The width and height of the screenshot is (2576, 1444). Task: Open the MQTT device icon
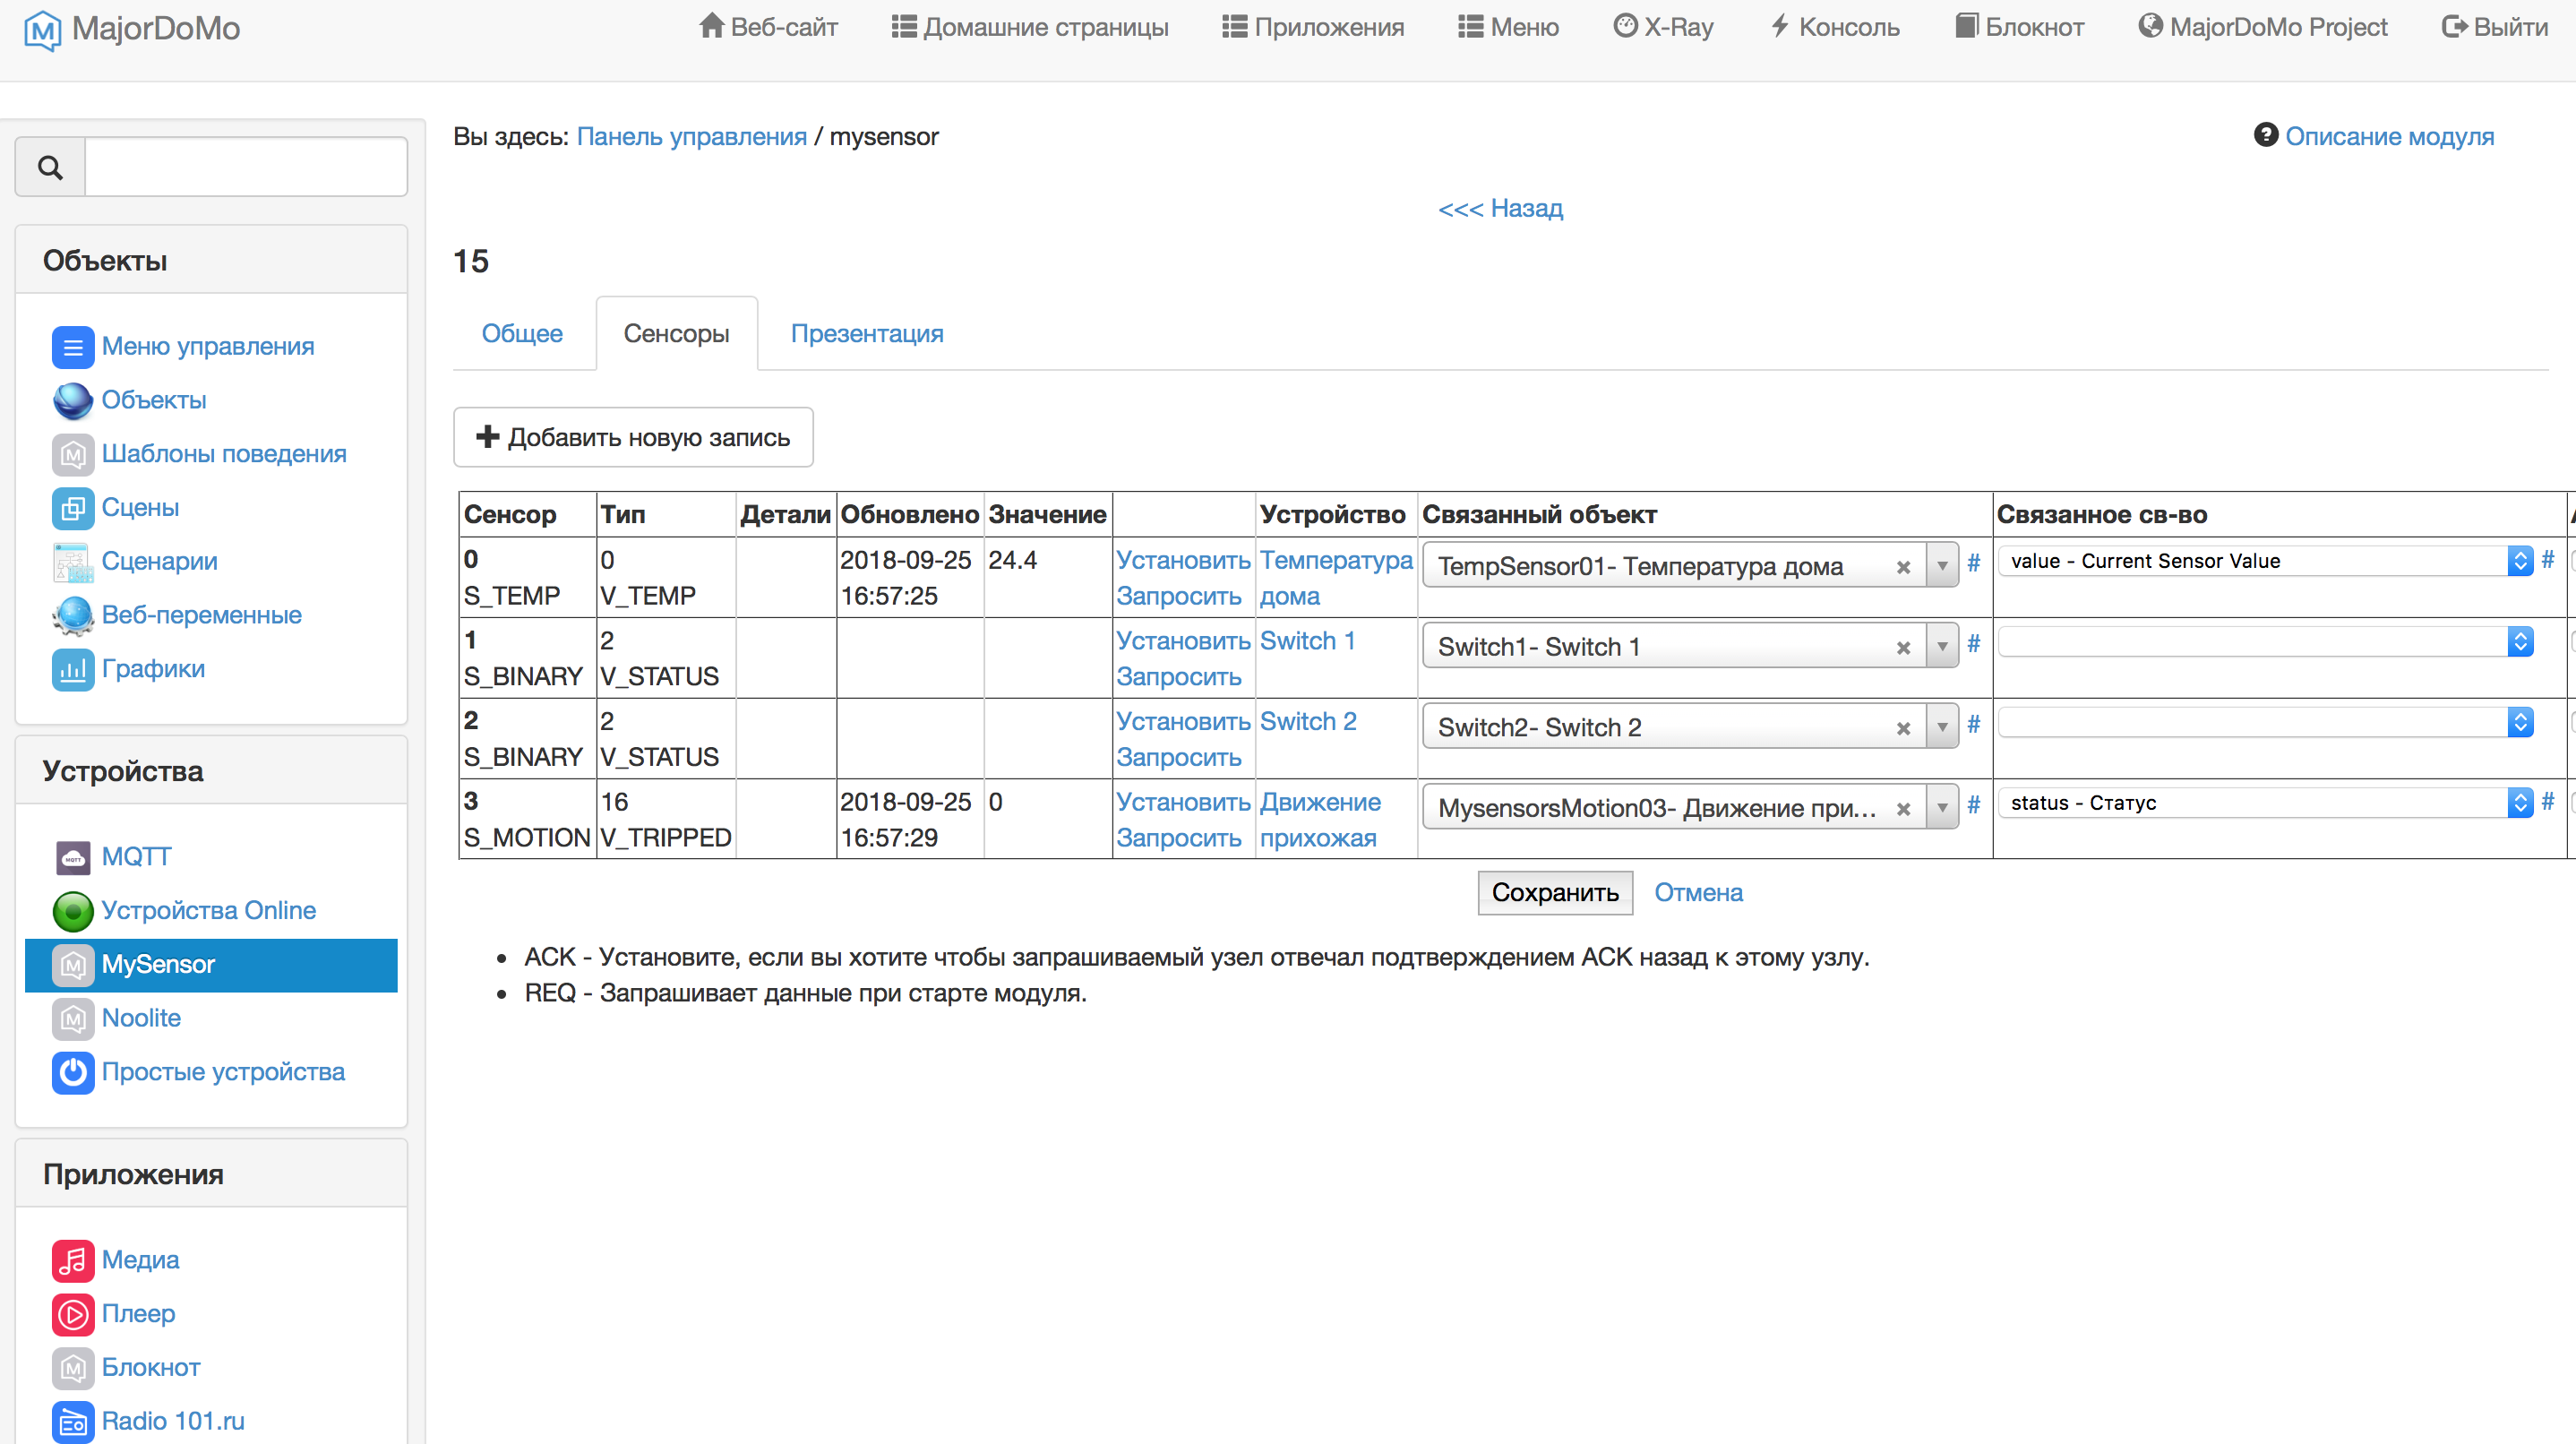72,857
